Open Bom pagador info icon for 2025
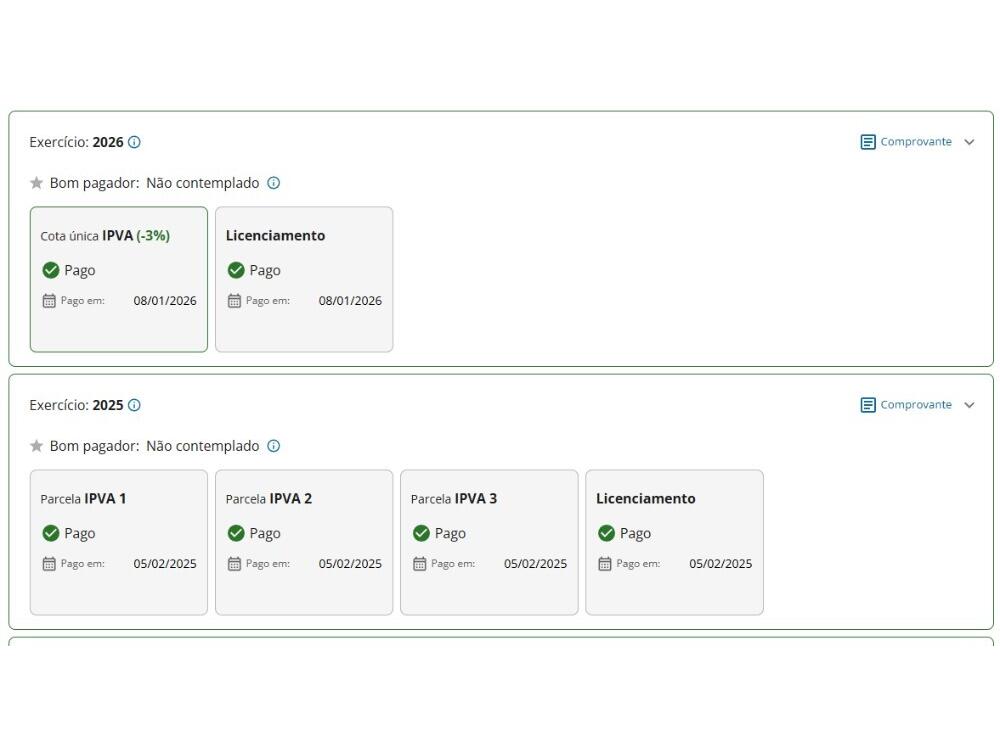 [x=273, y=446]
